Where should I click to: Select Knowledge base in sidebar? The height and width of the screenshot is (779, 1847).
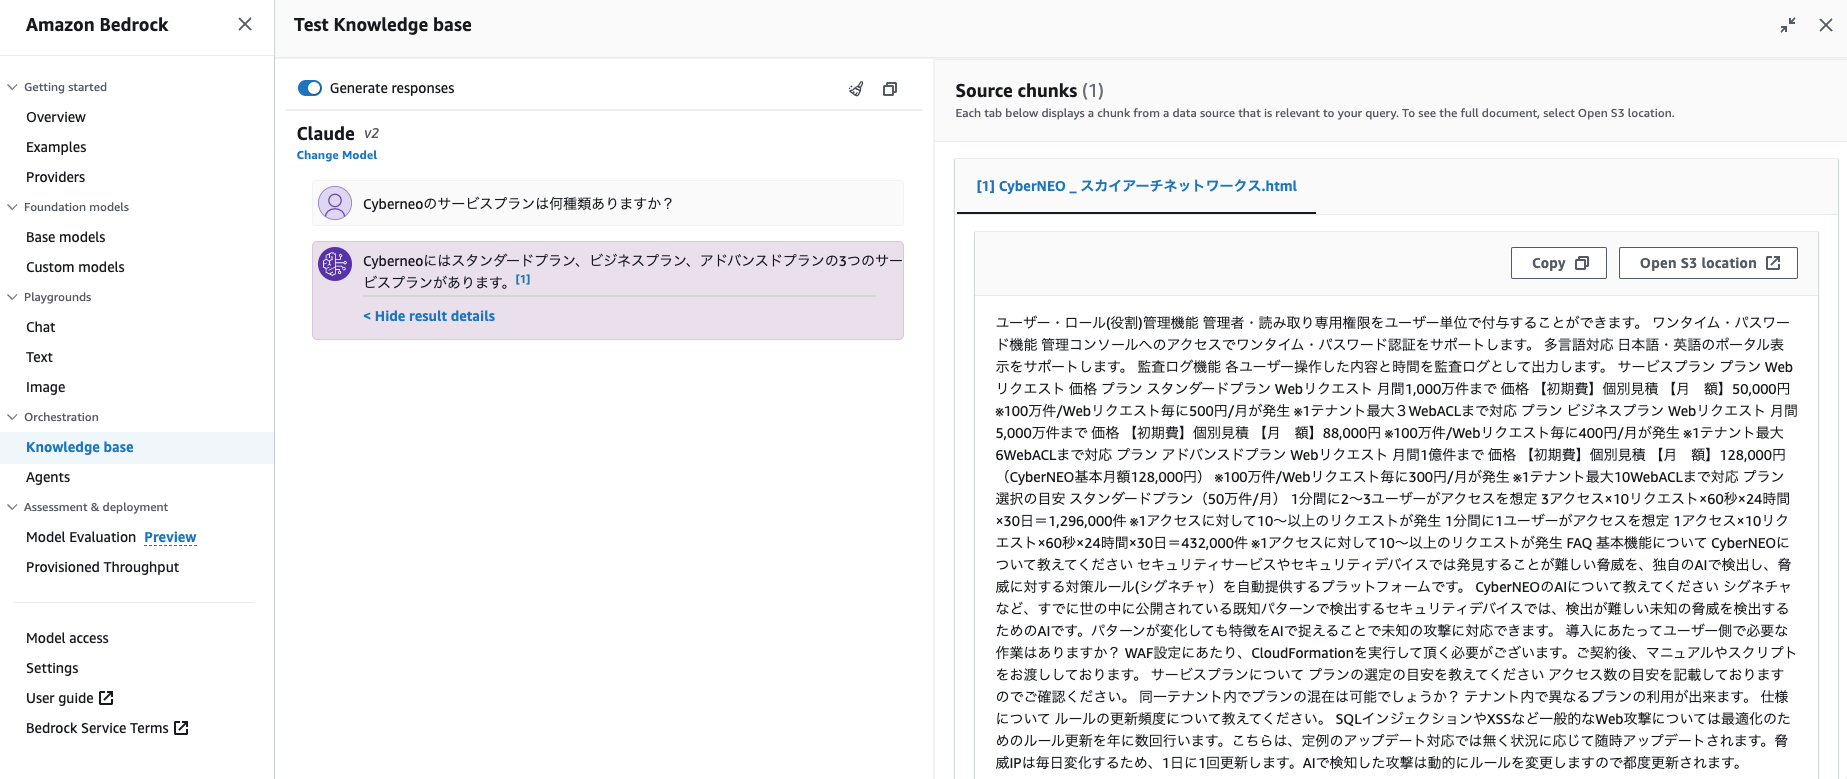(x=80, y=447)
